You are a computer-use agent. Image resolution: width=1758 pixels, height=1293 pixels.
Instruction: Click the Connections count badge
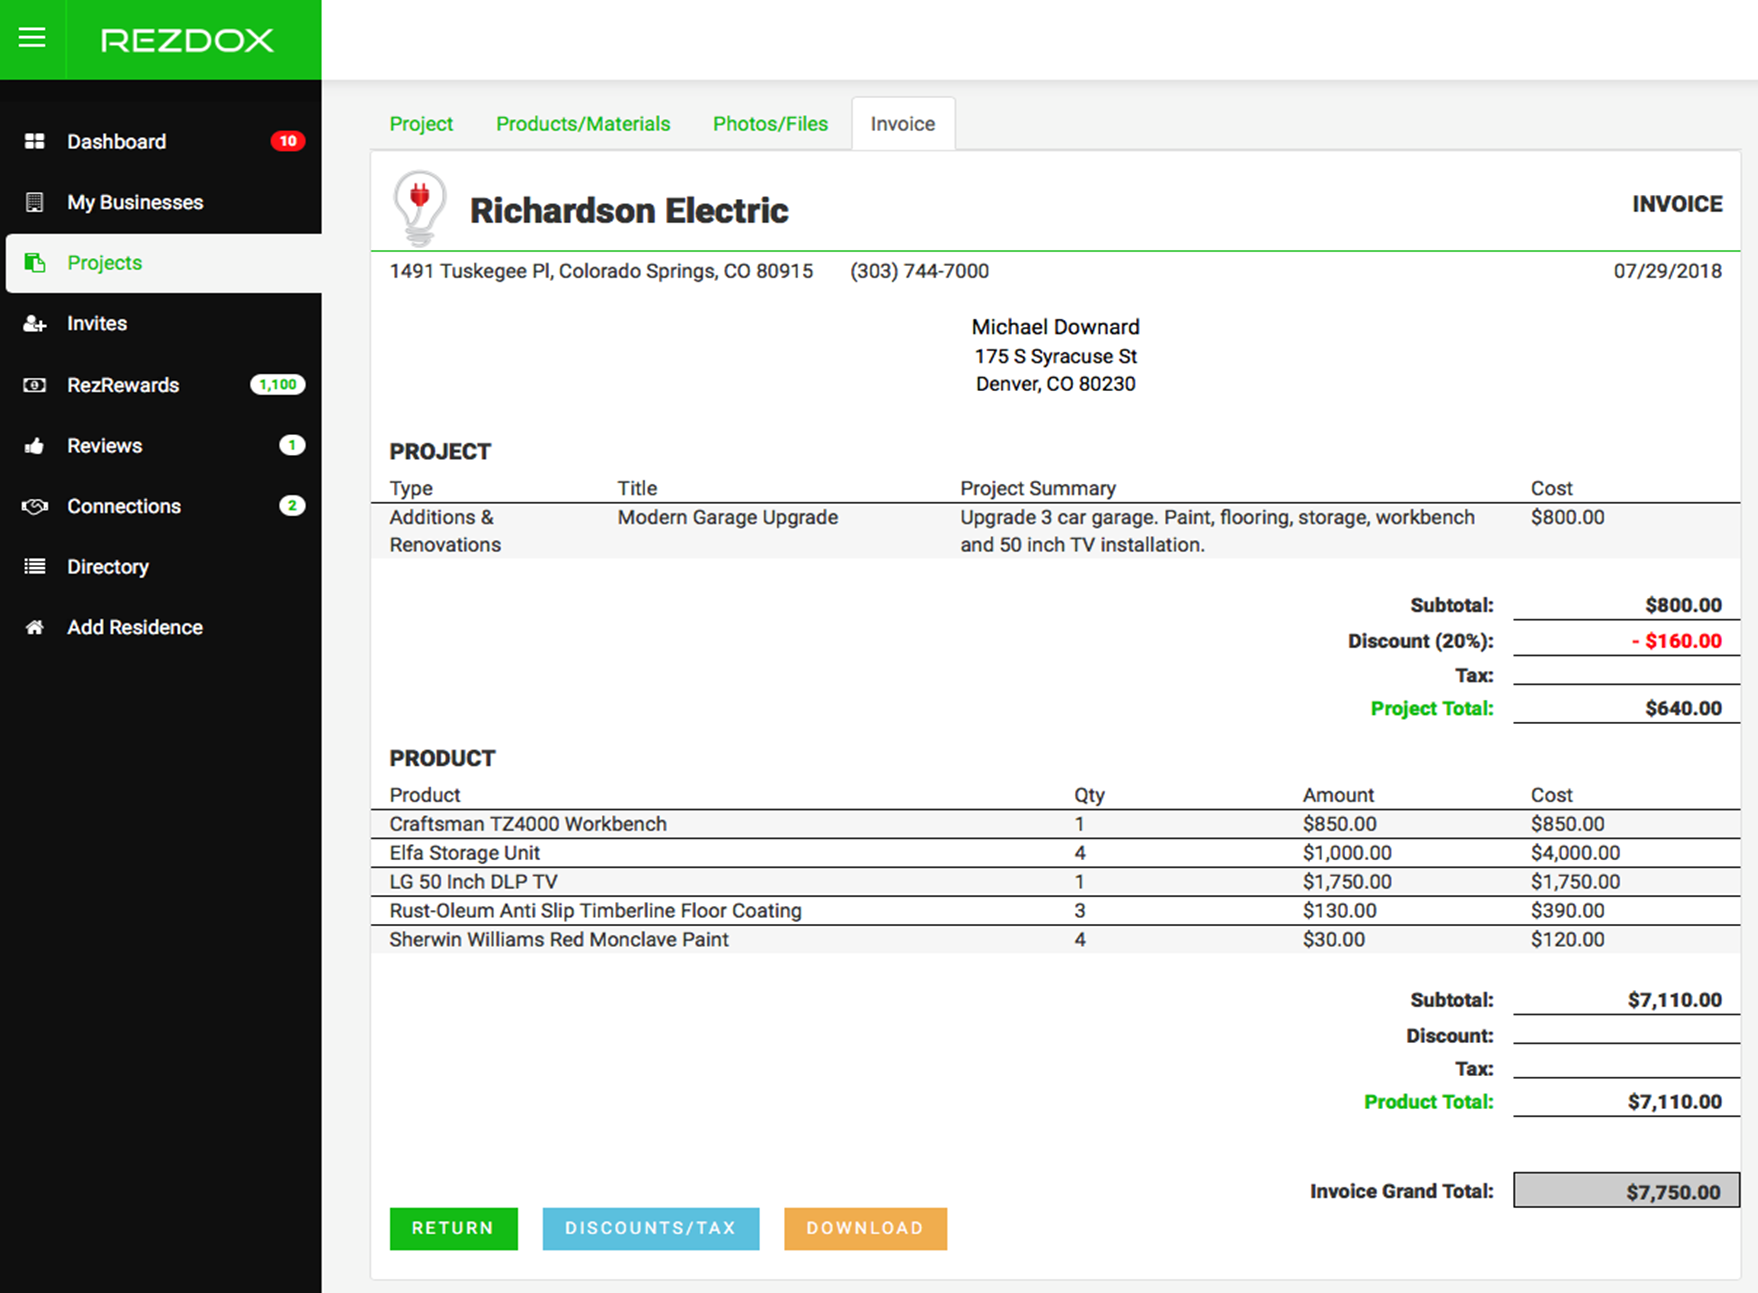292,506
